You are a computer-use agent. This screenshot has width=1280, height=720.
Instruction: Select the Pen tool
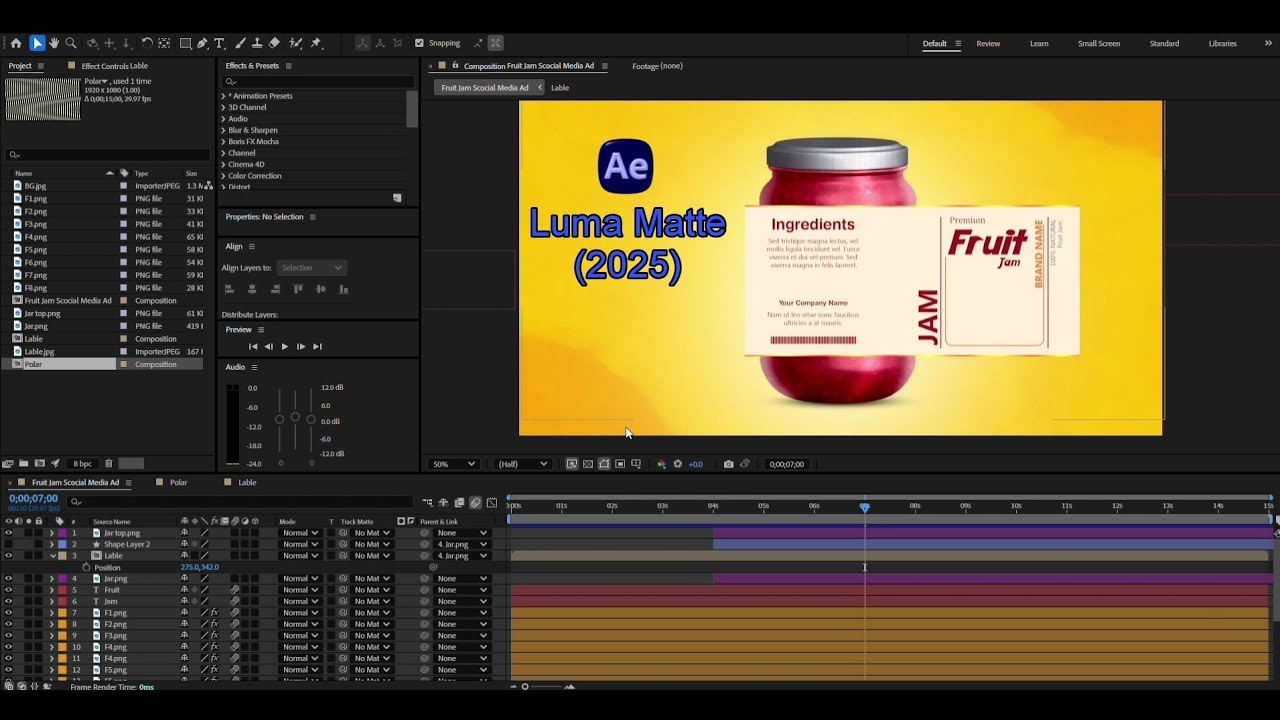(x=202, y=43)
